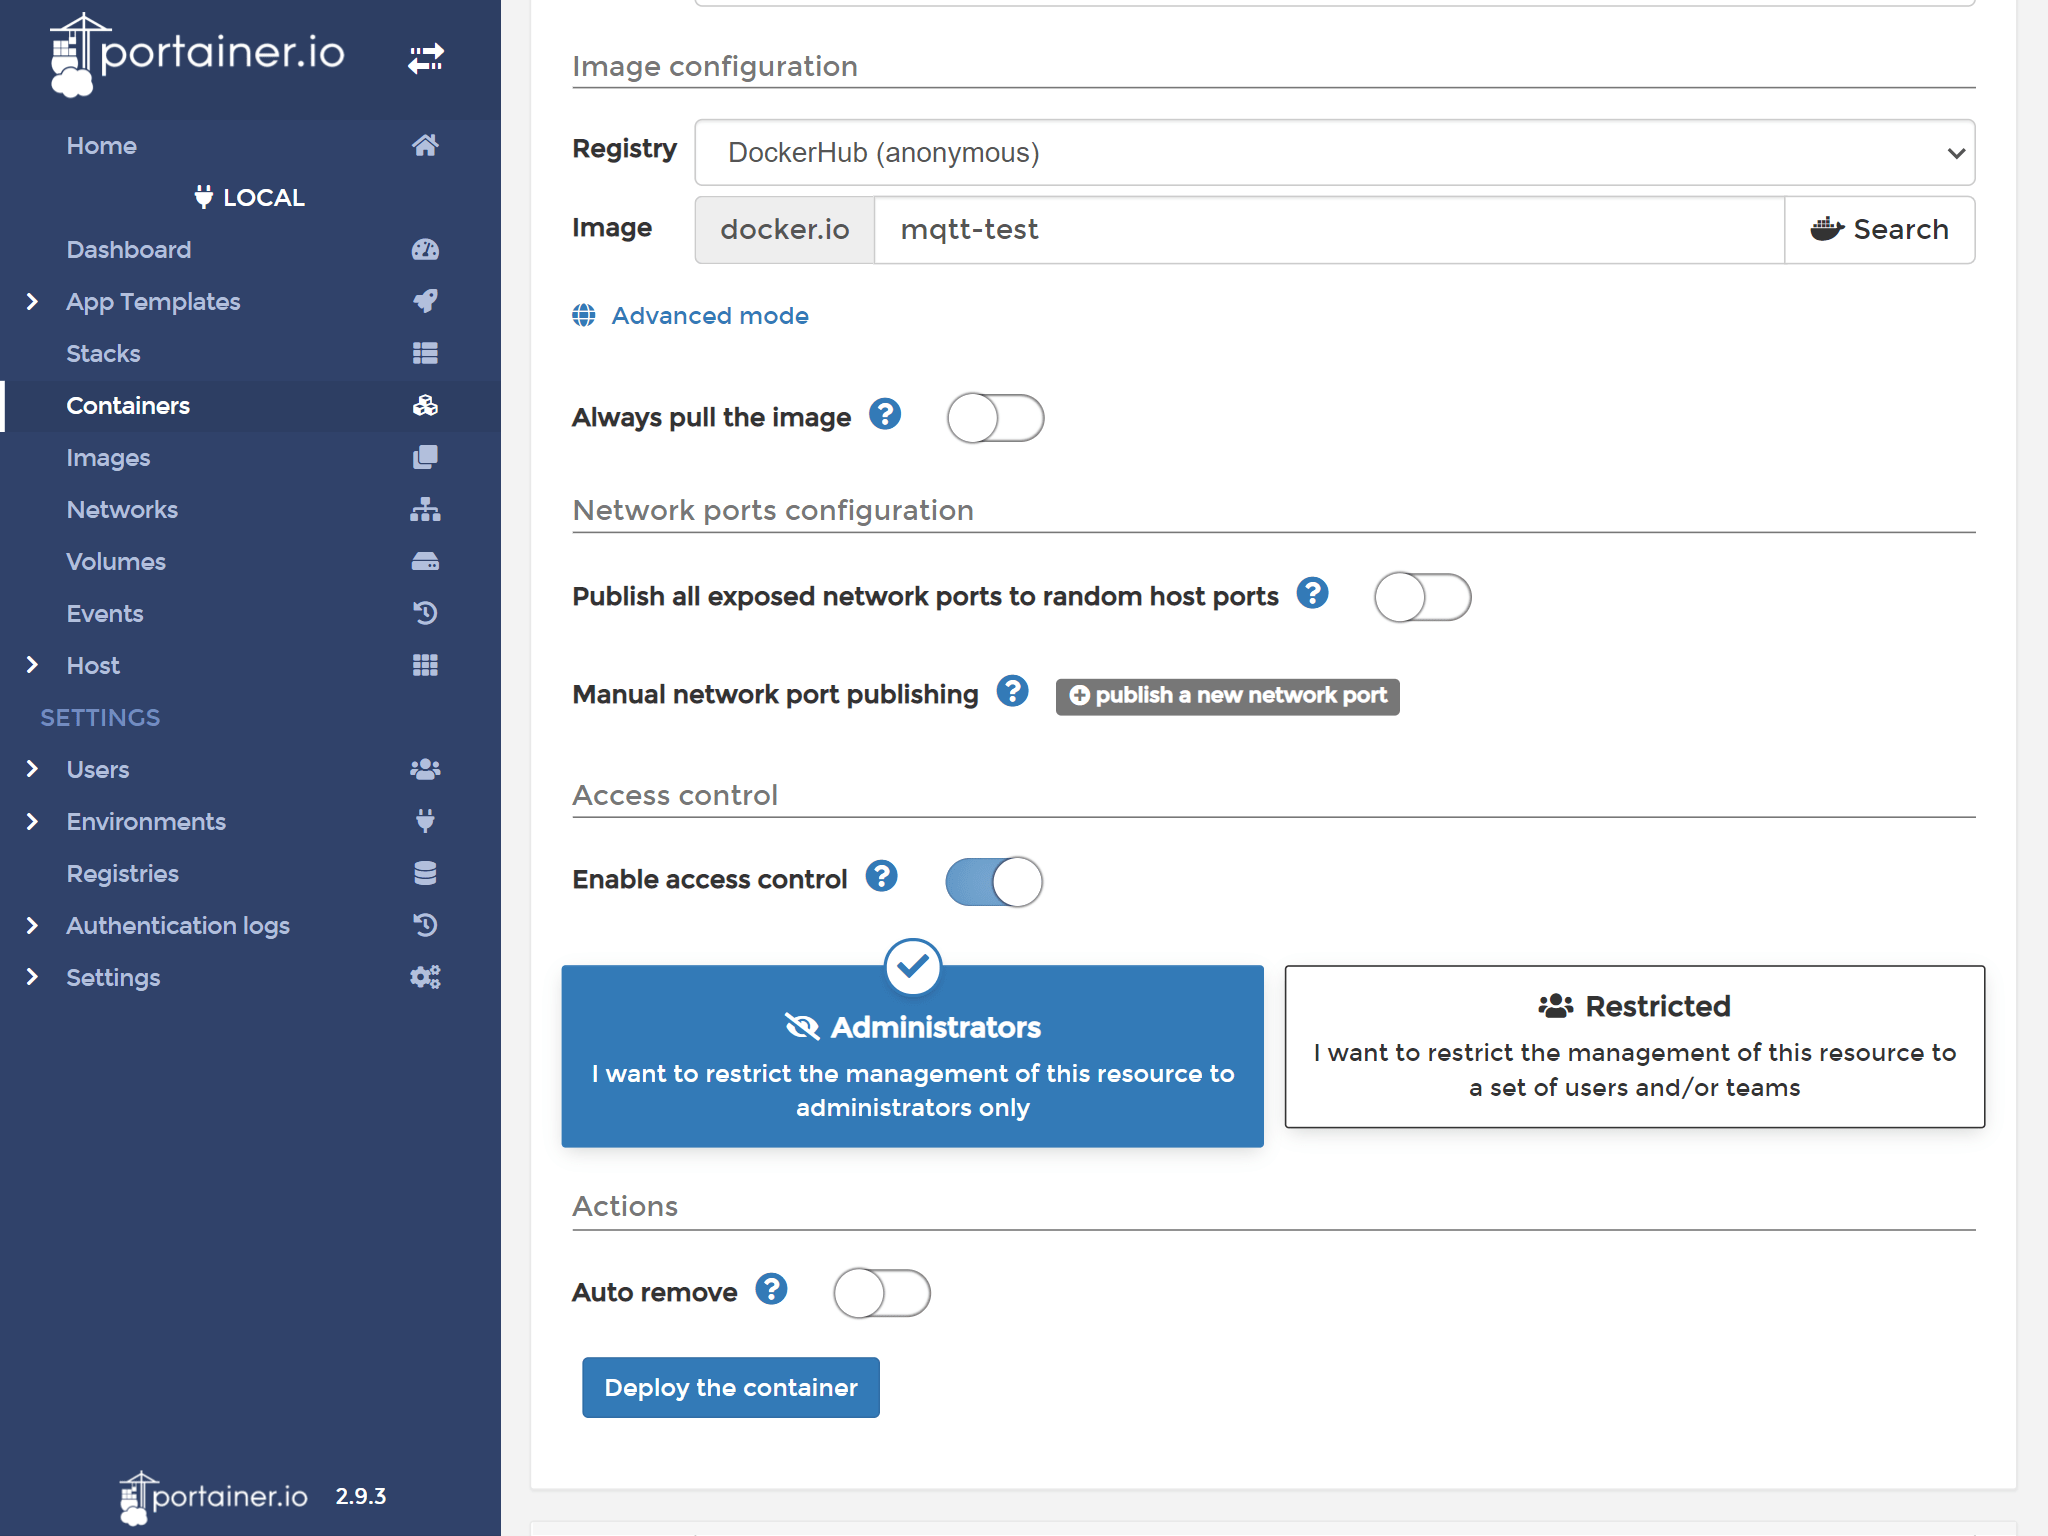Screen dimensions: 2048x1536
Task: Open the Registry dropdown
Action: [x=1334, y=153]
